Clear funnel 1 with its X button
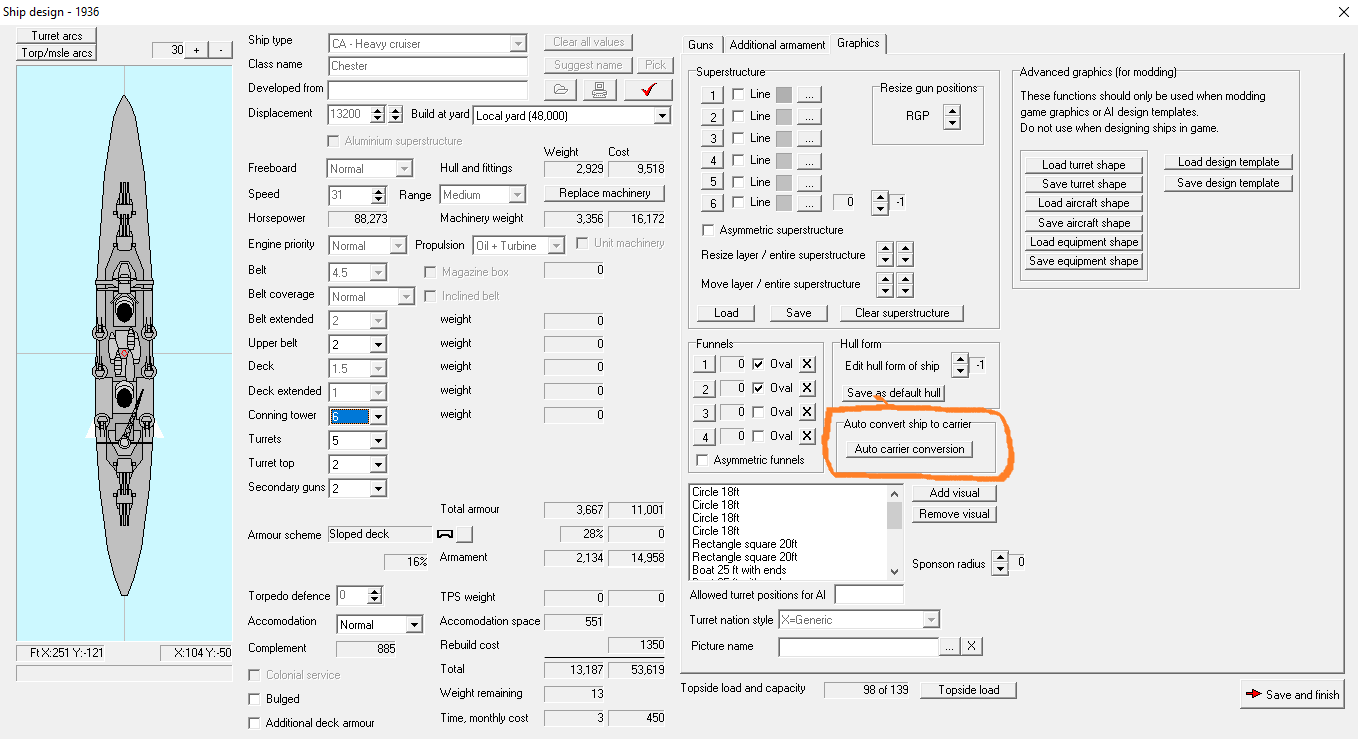 [807, 364]
